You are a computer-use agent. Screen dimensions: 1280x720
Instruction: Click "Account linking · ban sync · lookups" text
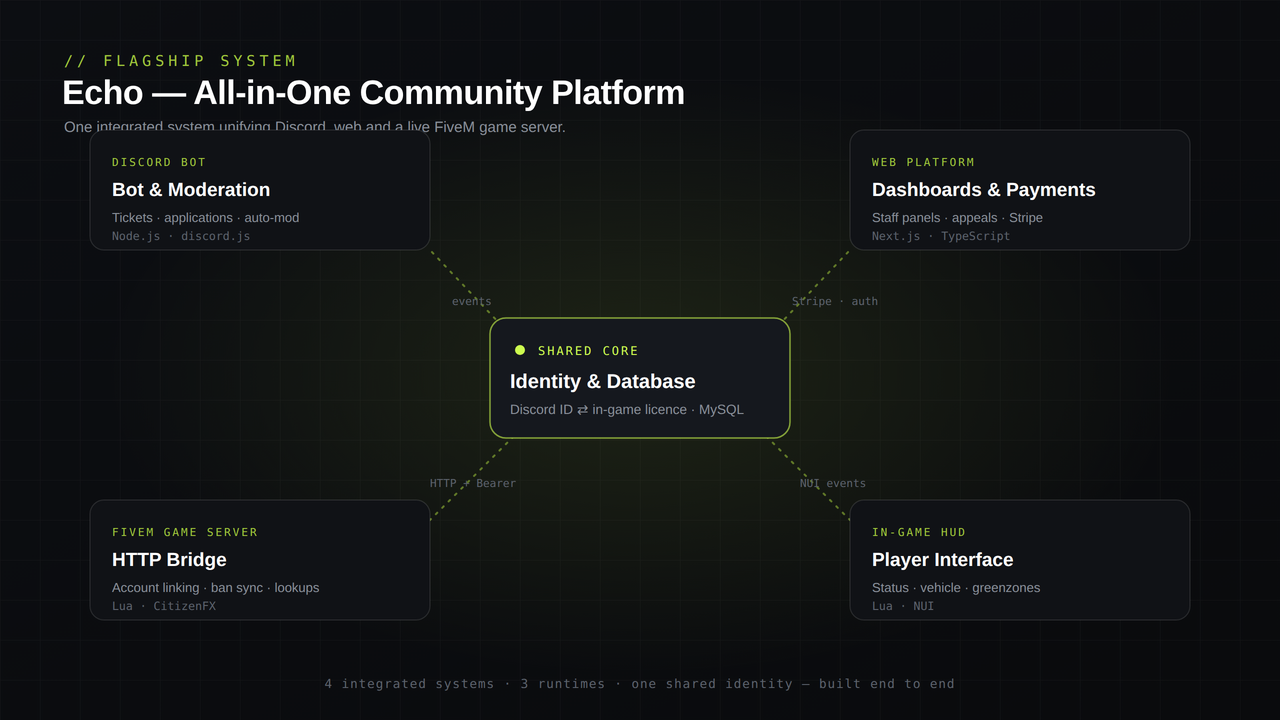click(216, 588)
